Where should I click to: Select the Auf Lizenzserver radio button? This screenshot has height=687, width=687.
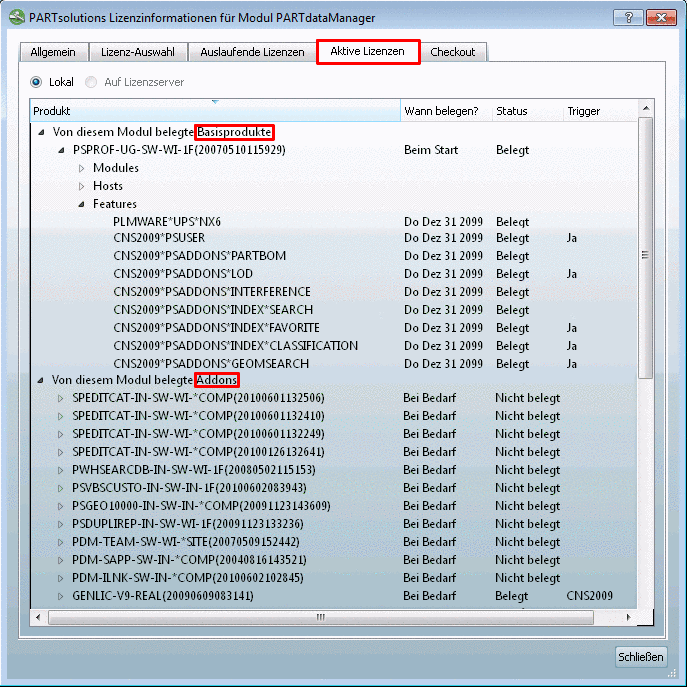91,82
